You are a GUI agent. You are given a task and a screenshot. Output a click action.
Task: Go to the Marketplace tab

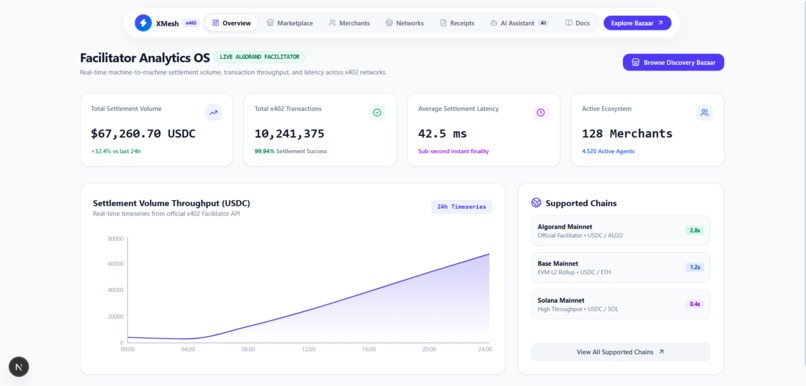[x=289, y=23]
